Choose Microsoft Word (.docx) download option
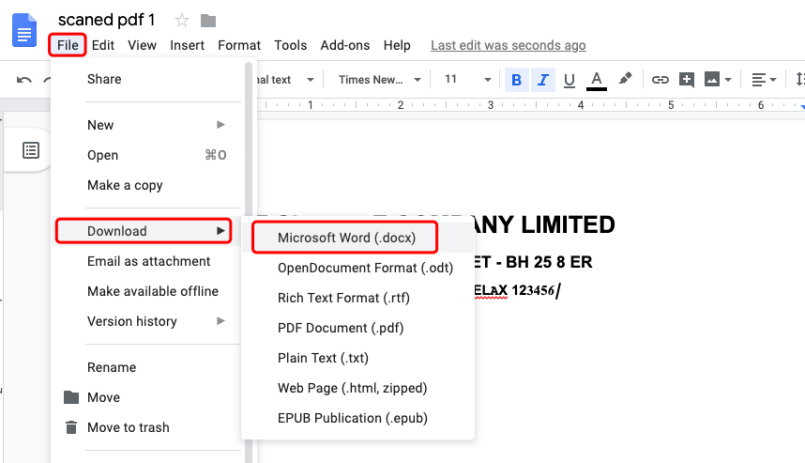The image size is (805, 463). pos(346,238)
